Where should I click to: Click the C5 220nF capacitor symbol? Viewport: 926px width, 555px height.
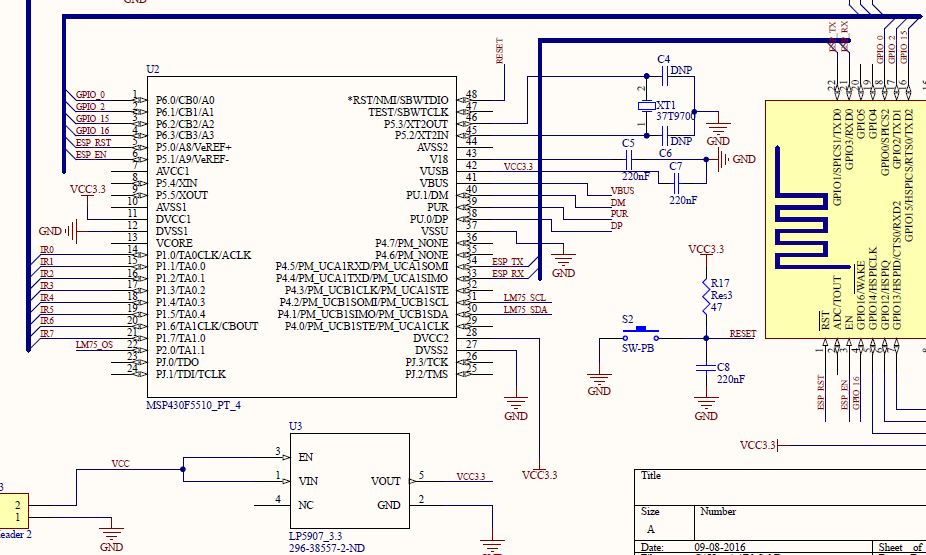coord(629,159)
